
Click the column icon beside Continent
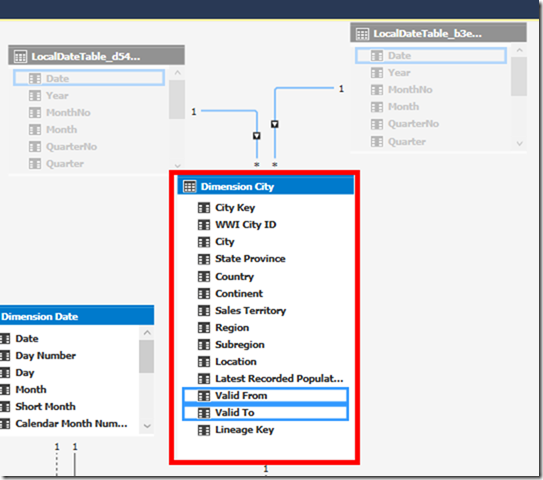click(204, 294)
